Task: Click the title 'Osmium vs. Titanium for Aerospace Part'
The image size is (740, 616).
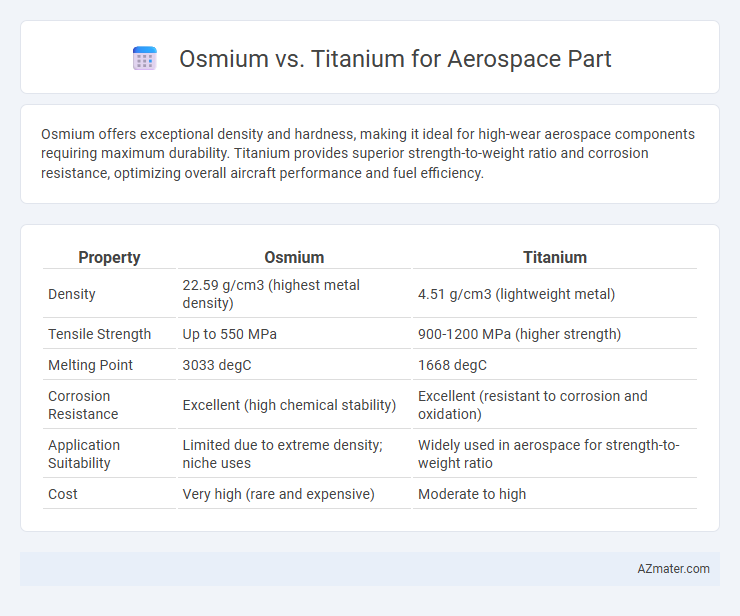Action: click(x=395, y=59)
